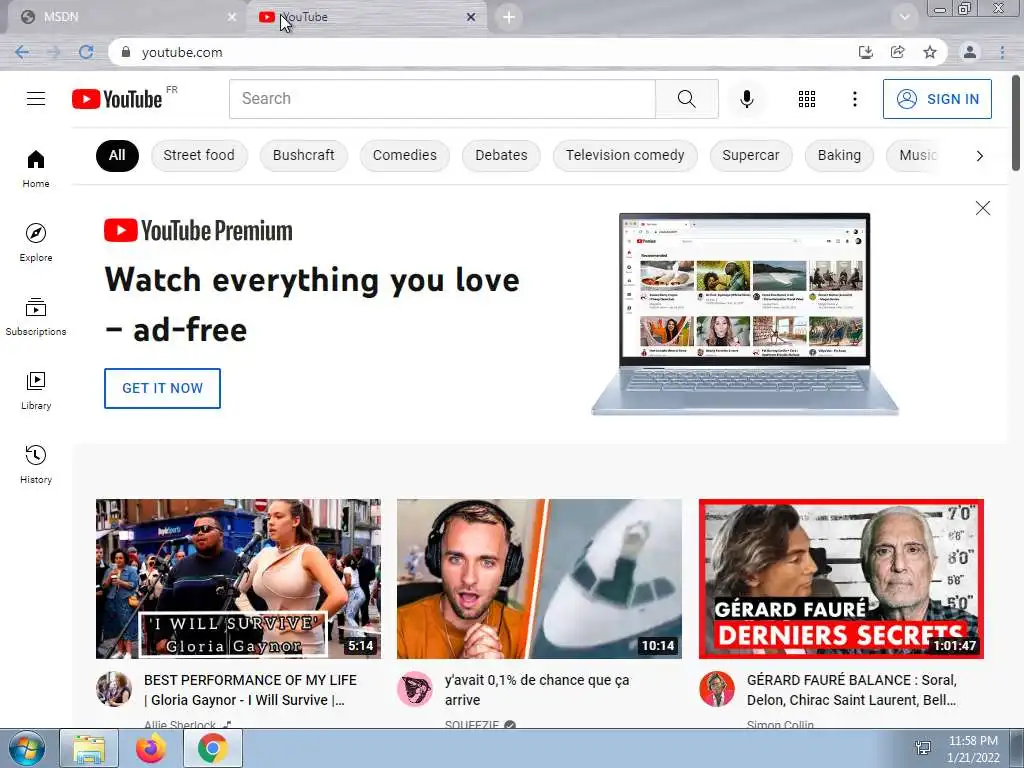Open "y'avait 0,1% de chance" title
This screenshot has height=768, width=1024.
coord(537,690)
